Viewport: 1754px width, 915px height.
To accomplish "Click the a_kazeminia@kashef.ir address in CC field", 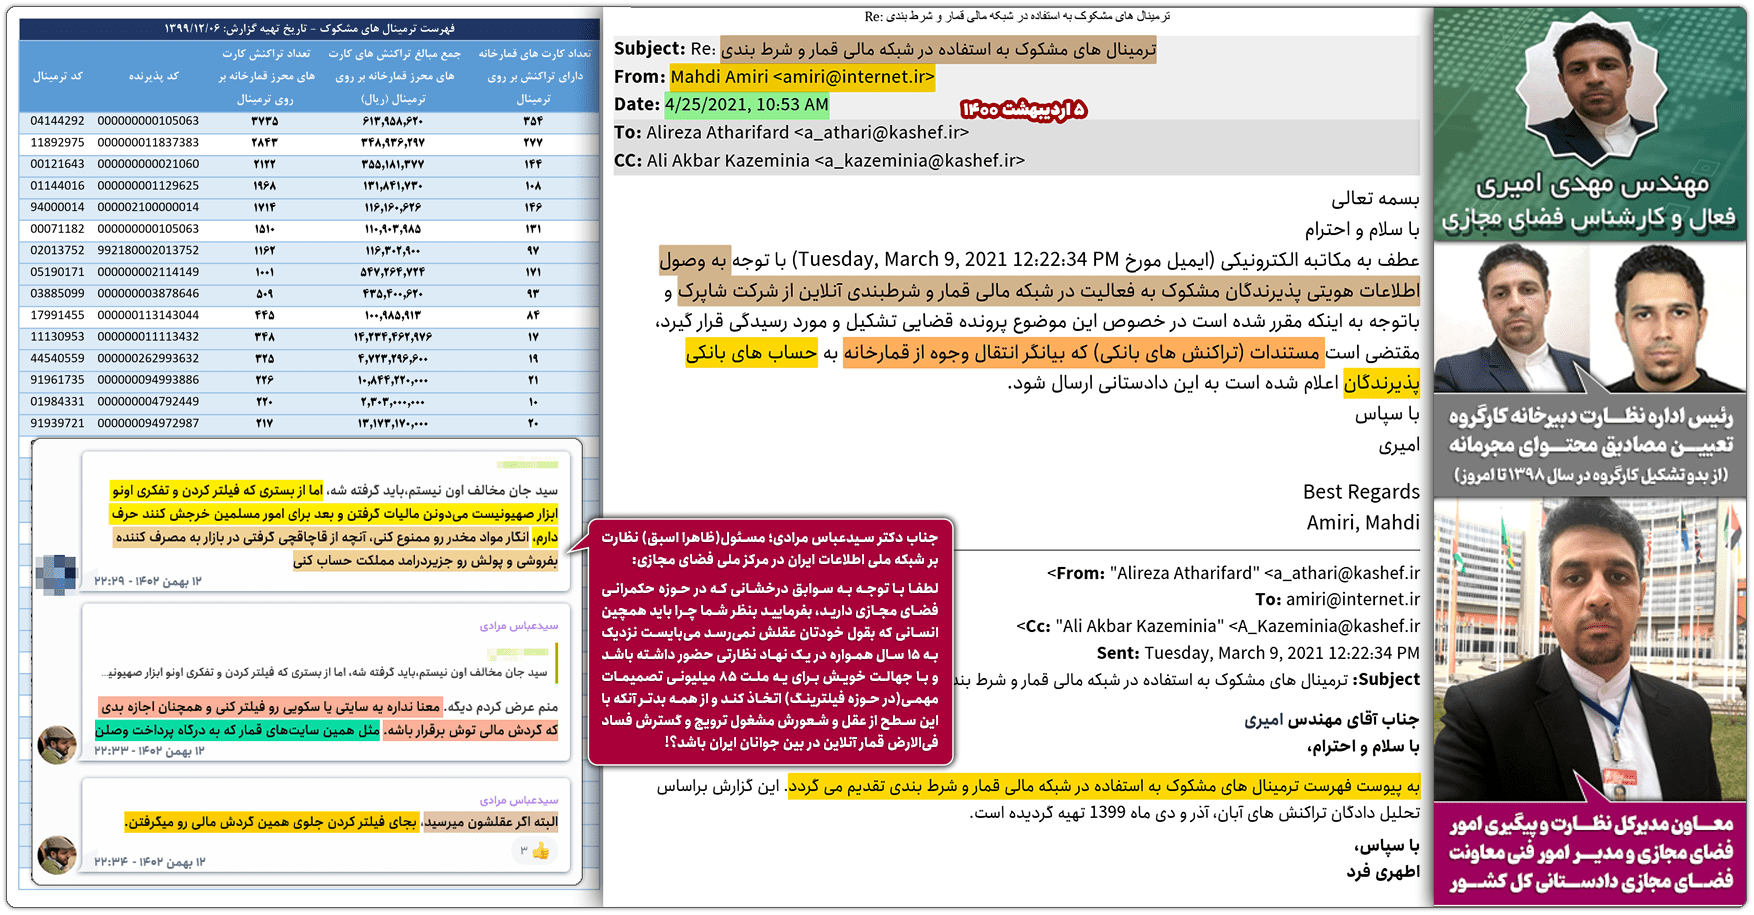I will [x=918, y=160].
